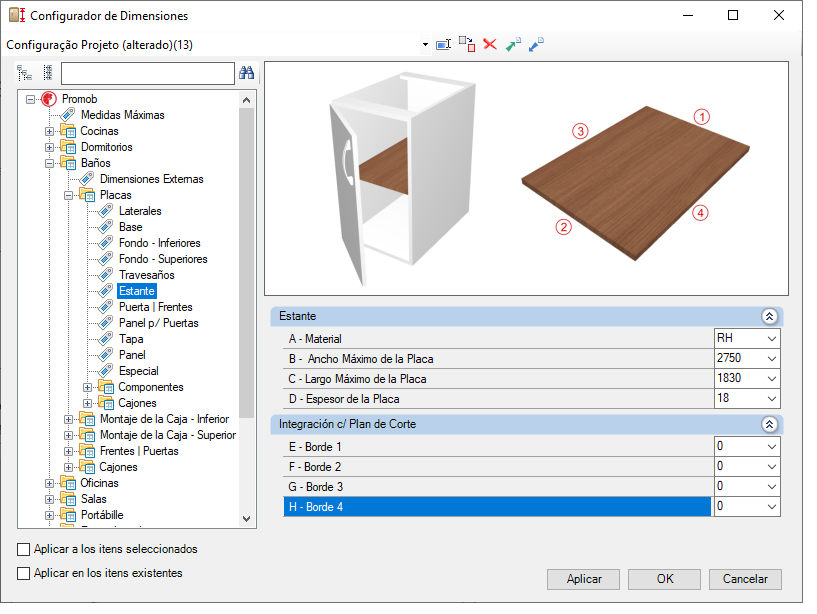
Task: Check Aplicar a los itens seleccionados
Action: coord(23,549)
